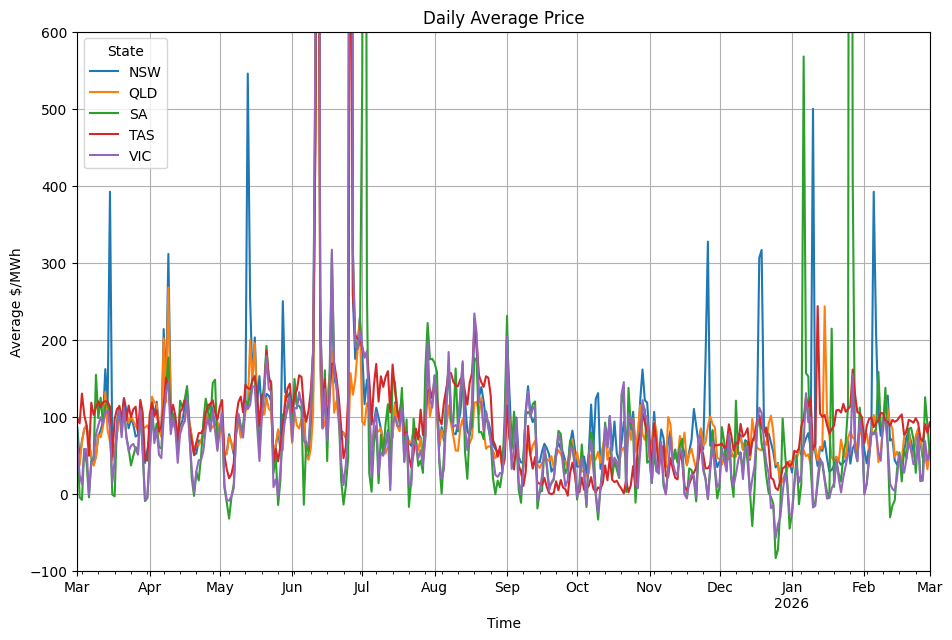The width and height of the screenshot is (952, 640).
Task: Click the blue NSW spike in late November
Action: tap(707, 242)
